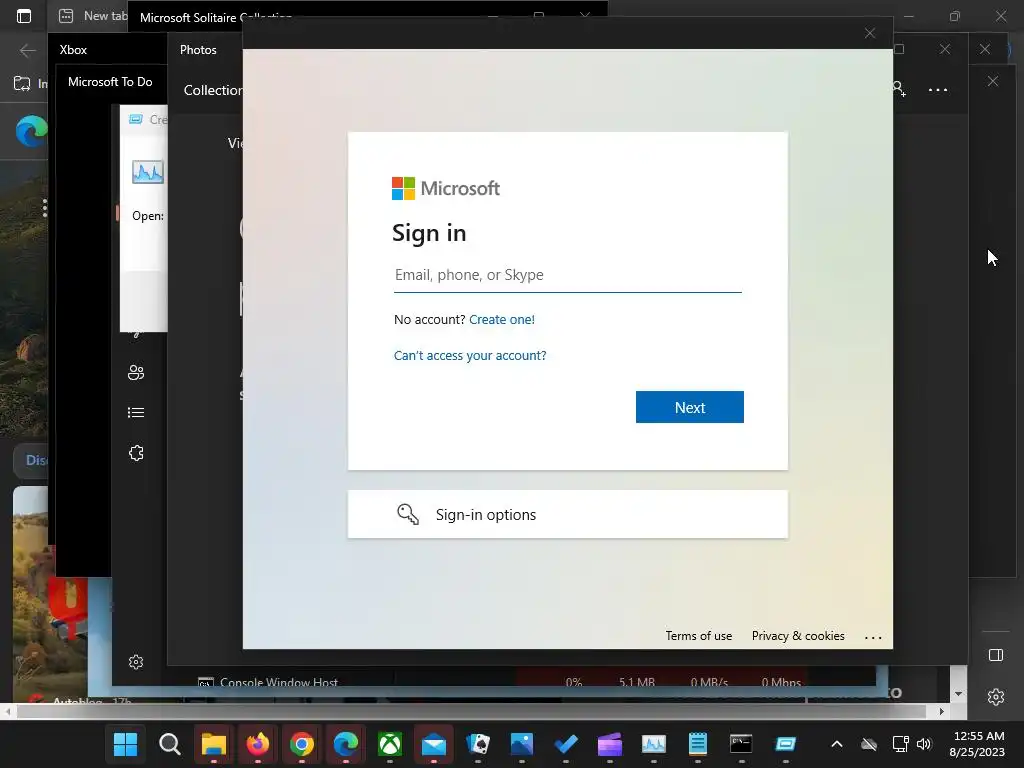The image size is (1024, 768).
Task: Open Sign-in options
Action: 568,515
